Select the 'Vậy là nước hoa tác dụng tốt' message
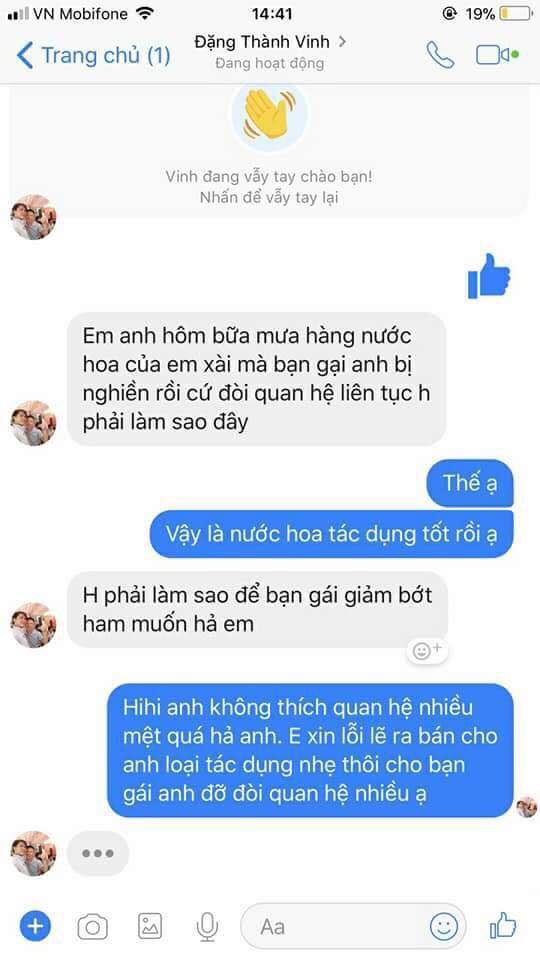The image size is (540, 960). pyautogui.click(x=331, y=534)
